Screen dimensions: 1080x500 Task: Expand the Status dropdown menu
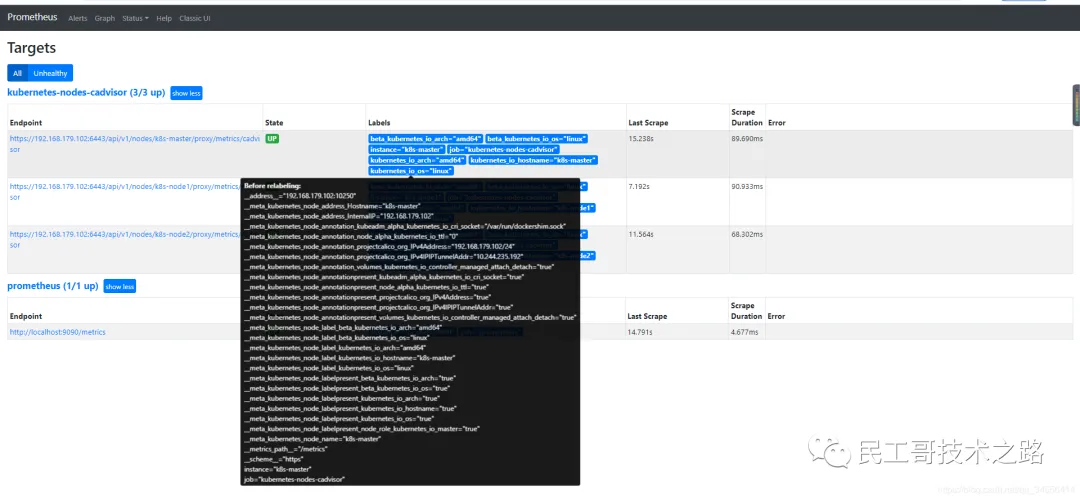[x=135, y=18]
